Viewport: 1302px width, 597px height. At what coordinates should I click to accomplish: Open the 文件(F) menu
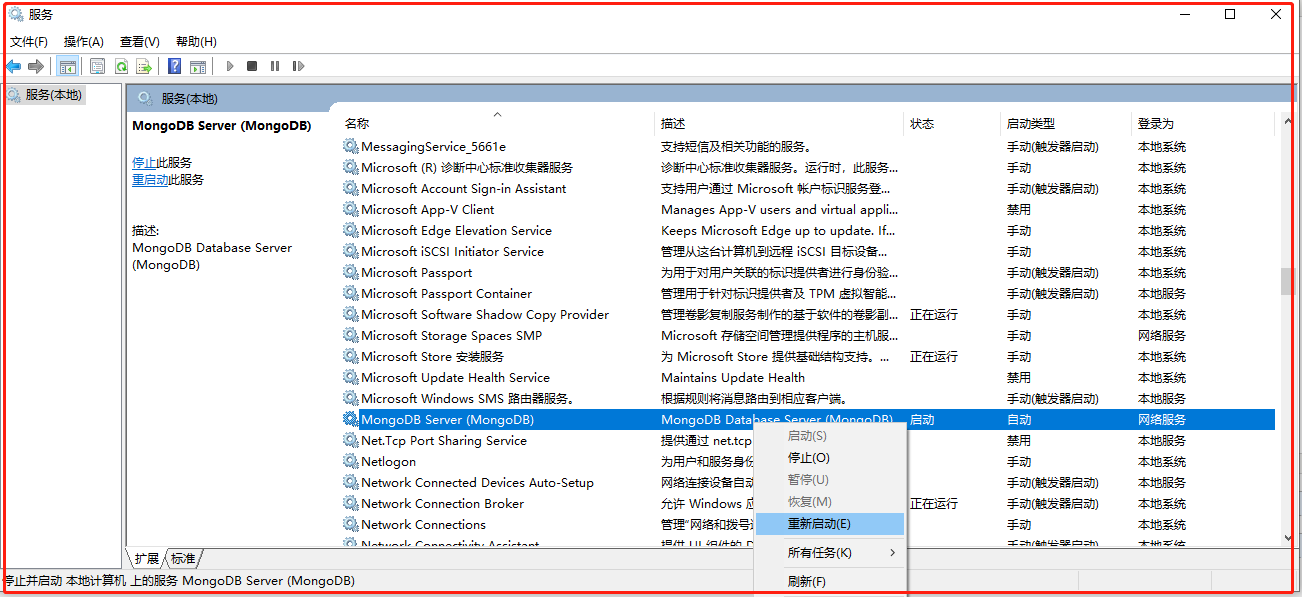point(29,41)
